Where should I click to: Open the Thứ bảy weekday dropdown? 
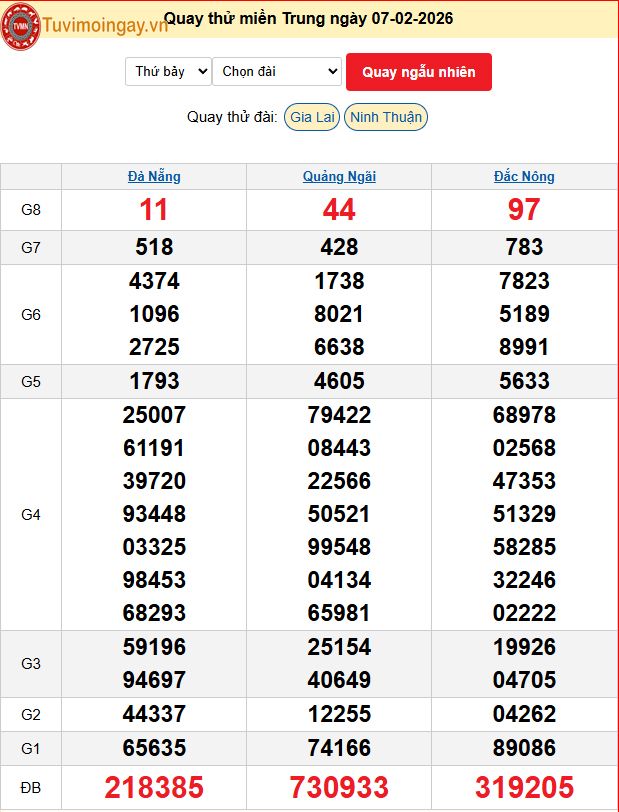tap(168, 71)
